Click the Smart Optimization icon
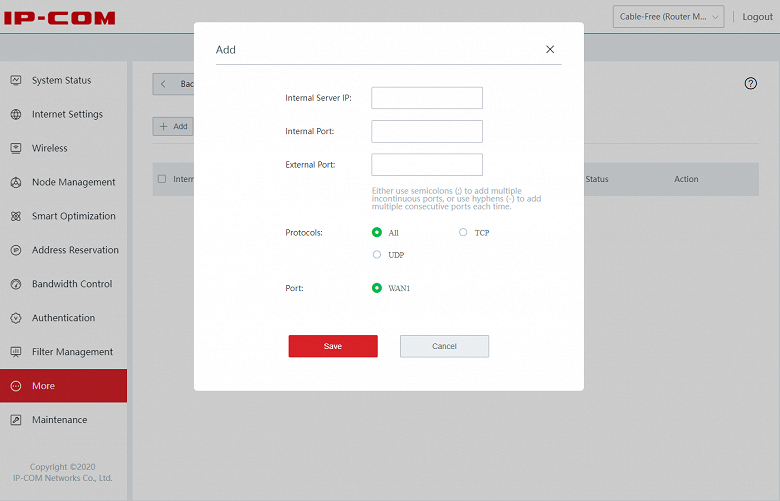 coord(16,216)
